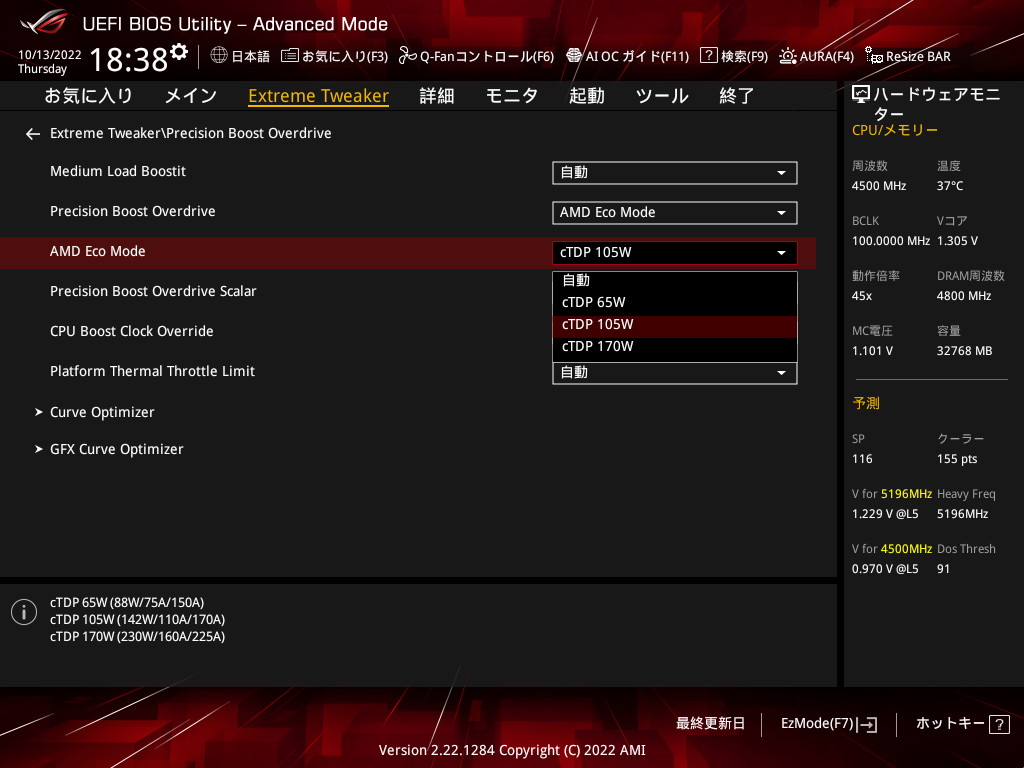Click Version 2.22.1284 copyright text
The height and width of the screenshot is (768, 1024).
click(512, 750)
